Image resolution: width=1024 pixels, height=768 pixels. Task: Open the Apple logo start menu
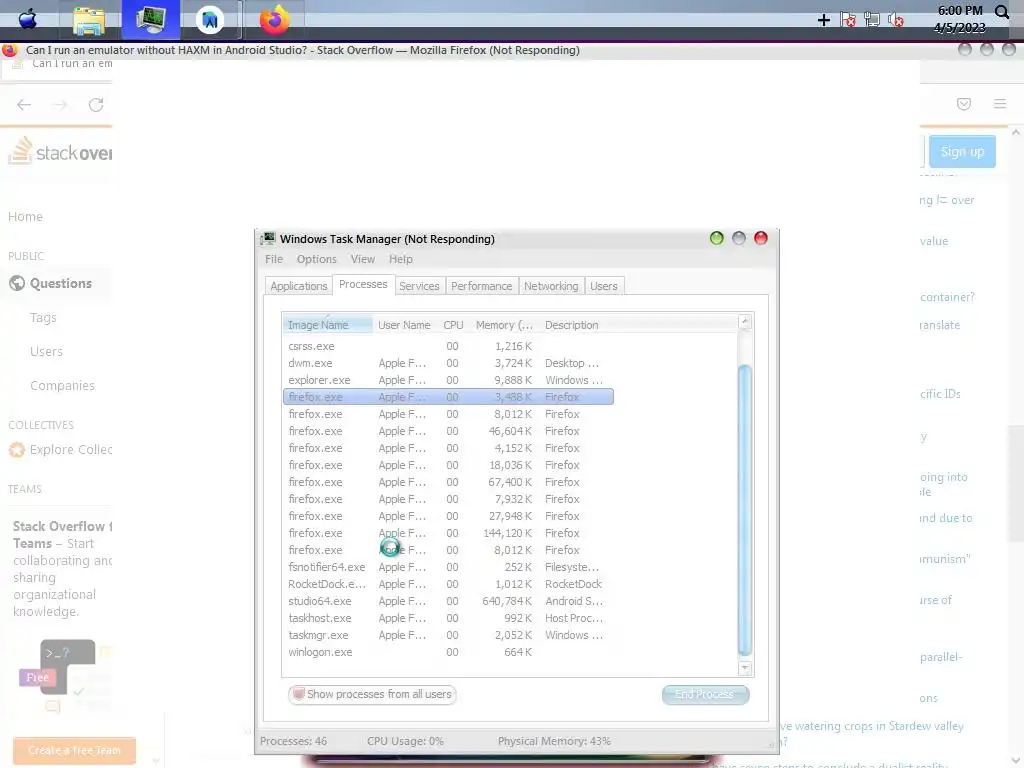click(x=27, y=20)
